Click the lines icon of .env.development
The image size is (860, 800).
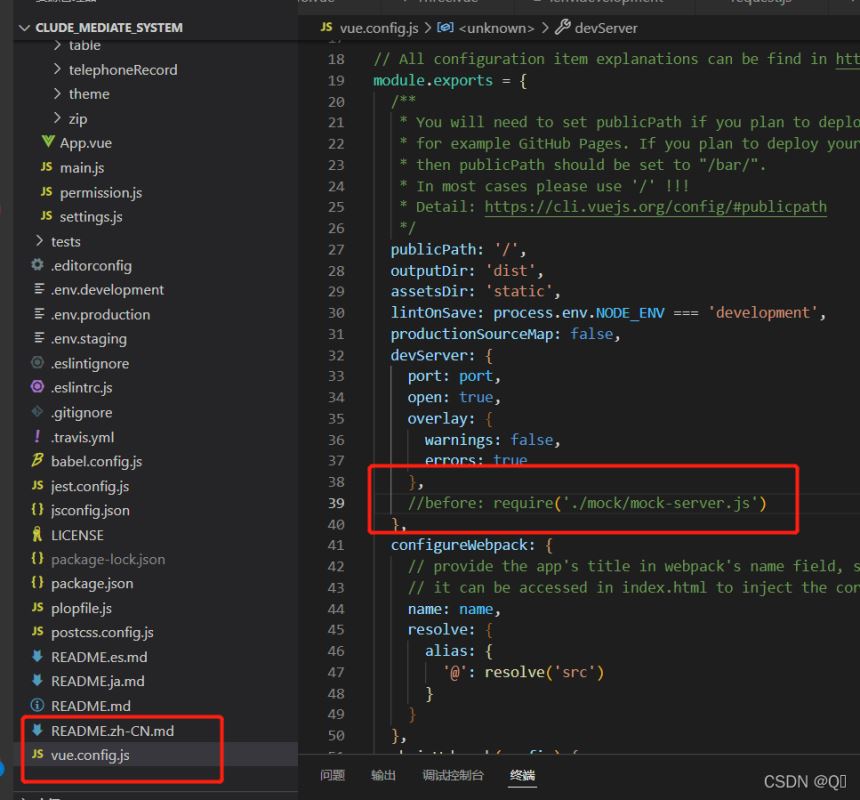coord(39,289)
